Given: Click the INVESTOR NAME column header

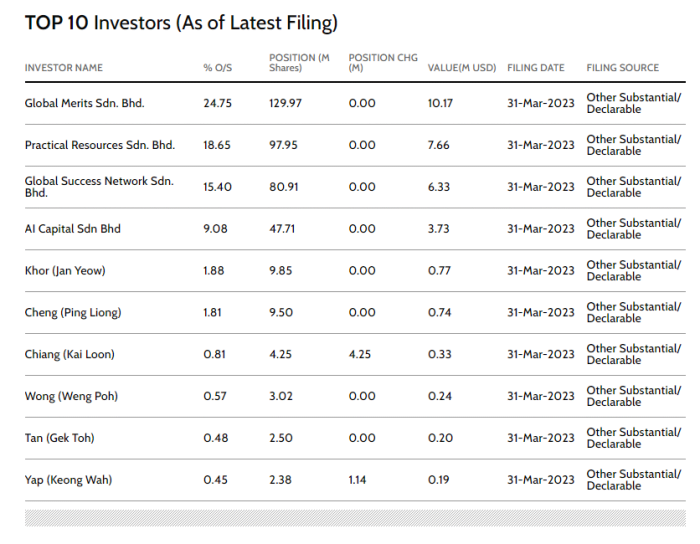Looking at the screenshot, I should [63, 68].
